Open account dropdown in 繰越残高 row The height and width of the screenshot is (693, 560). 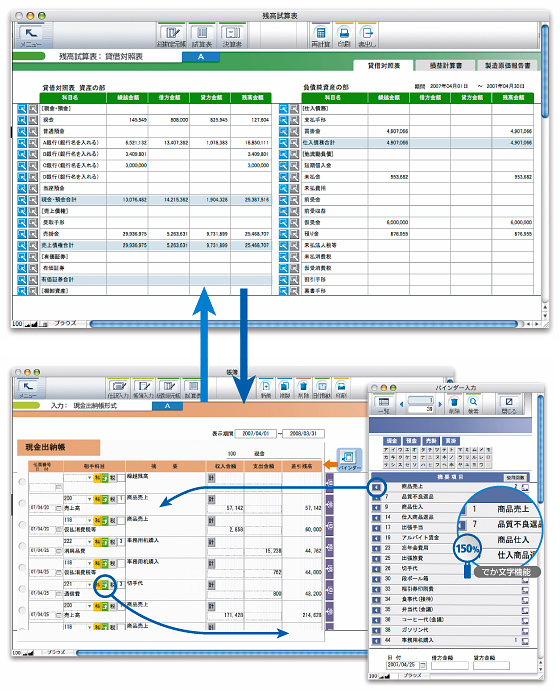pos(90,478)
